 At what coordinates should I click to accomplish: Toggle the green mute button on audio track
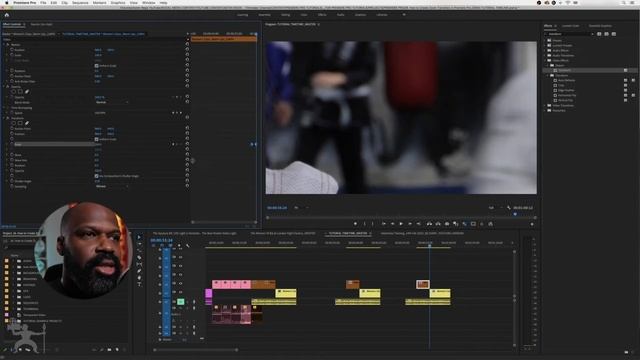click(x=180, y=302)
